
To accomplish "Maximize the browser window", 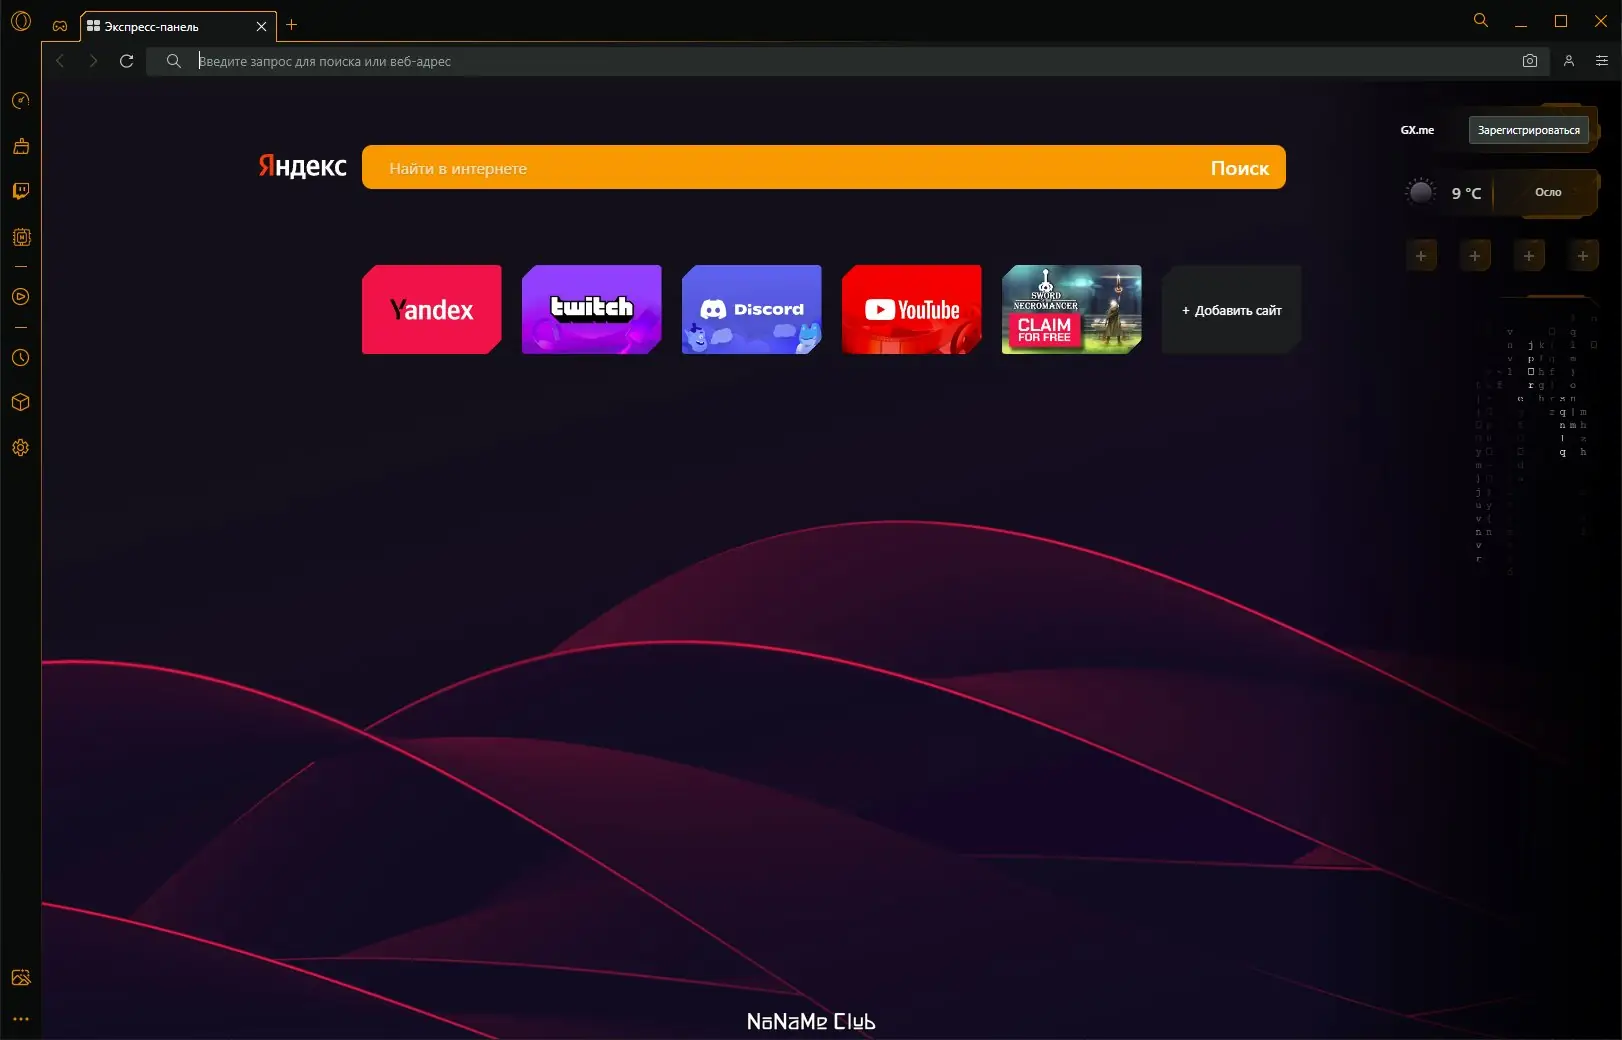I will tap(1561, 21).
